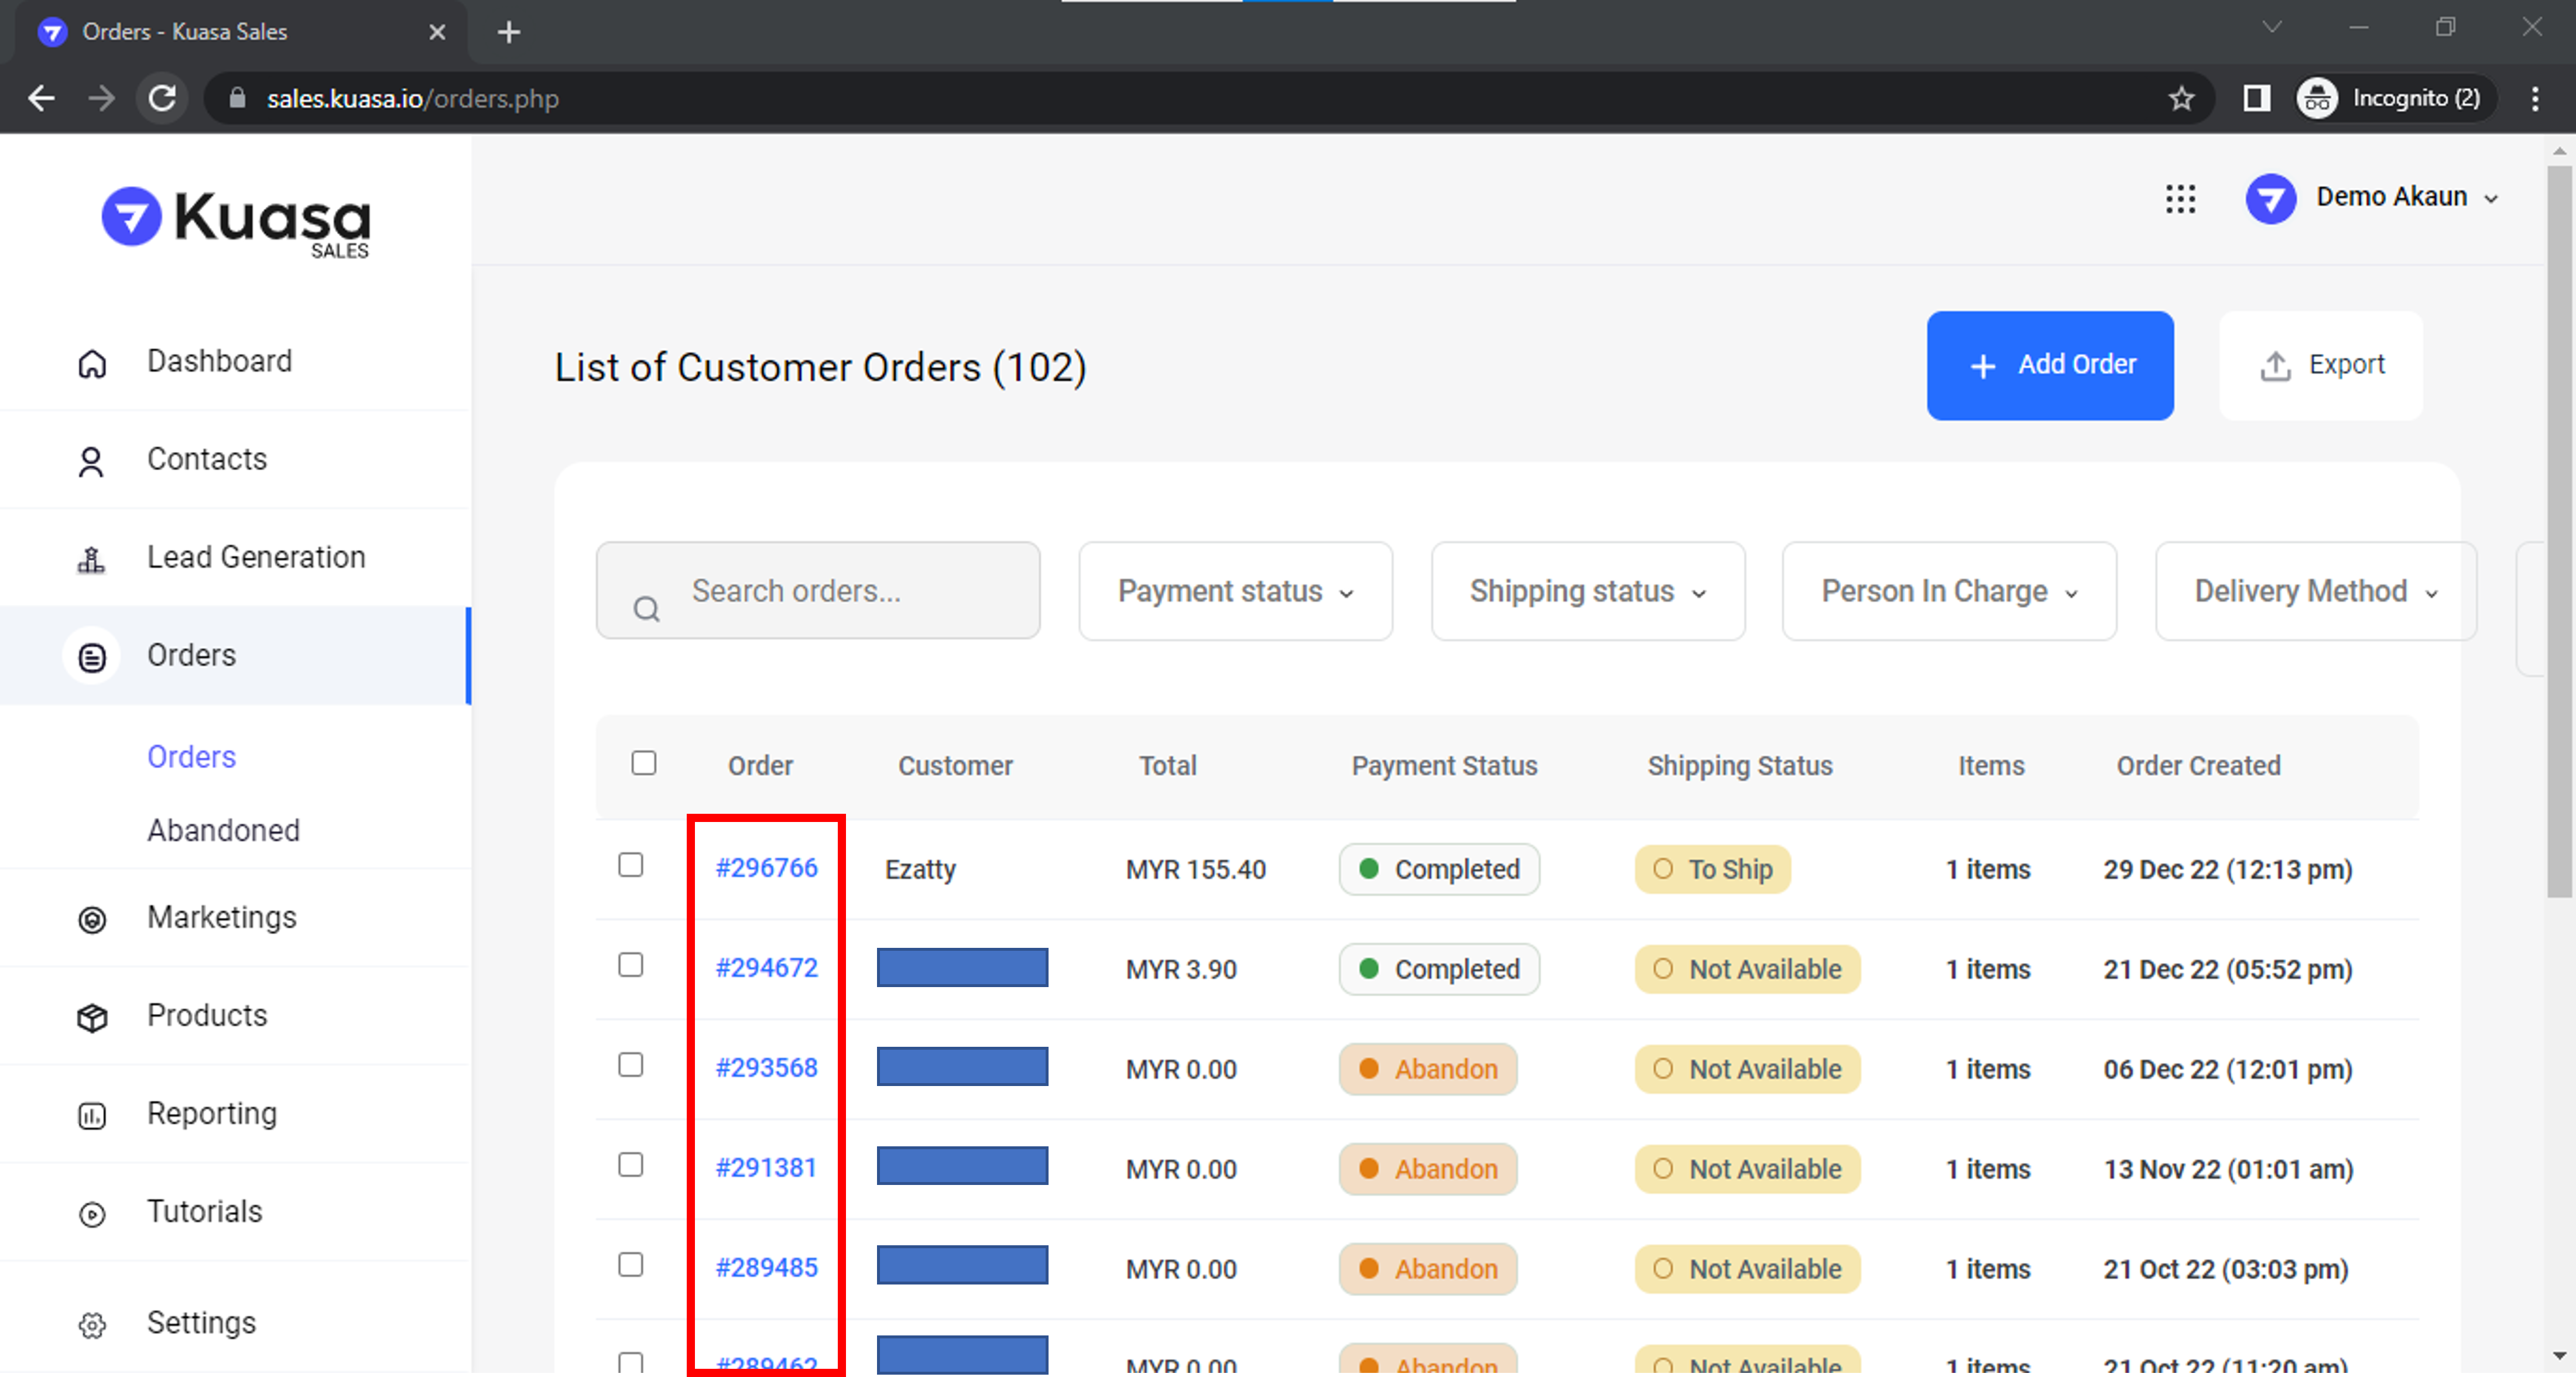Expand the Payment status filter
The width and height of the screenshot is (2576, 1377).
1235,591
